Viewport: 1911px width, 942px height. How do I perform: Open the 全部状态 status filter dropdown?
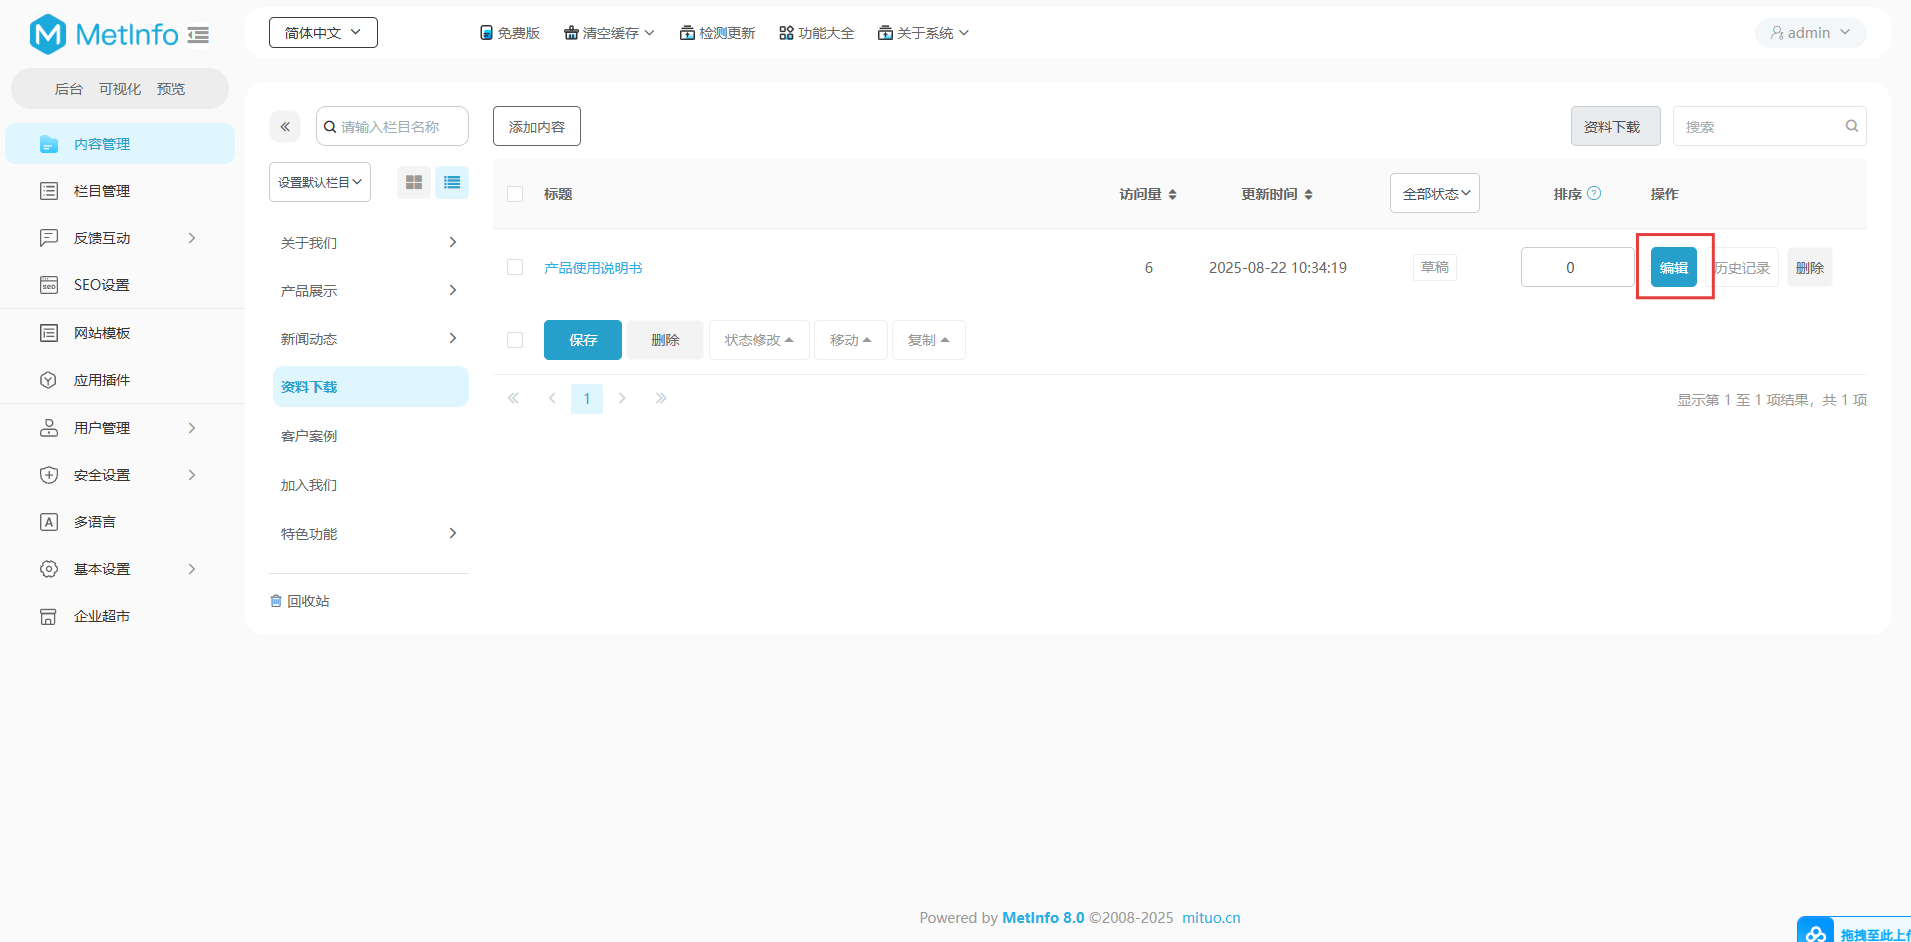(x=1434, y=193)
